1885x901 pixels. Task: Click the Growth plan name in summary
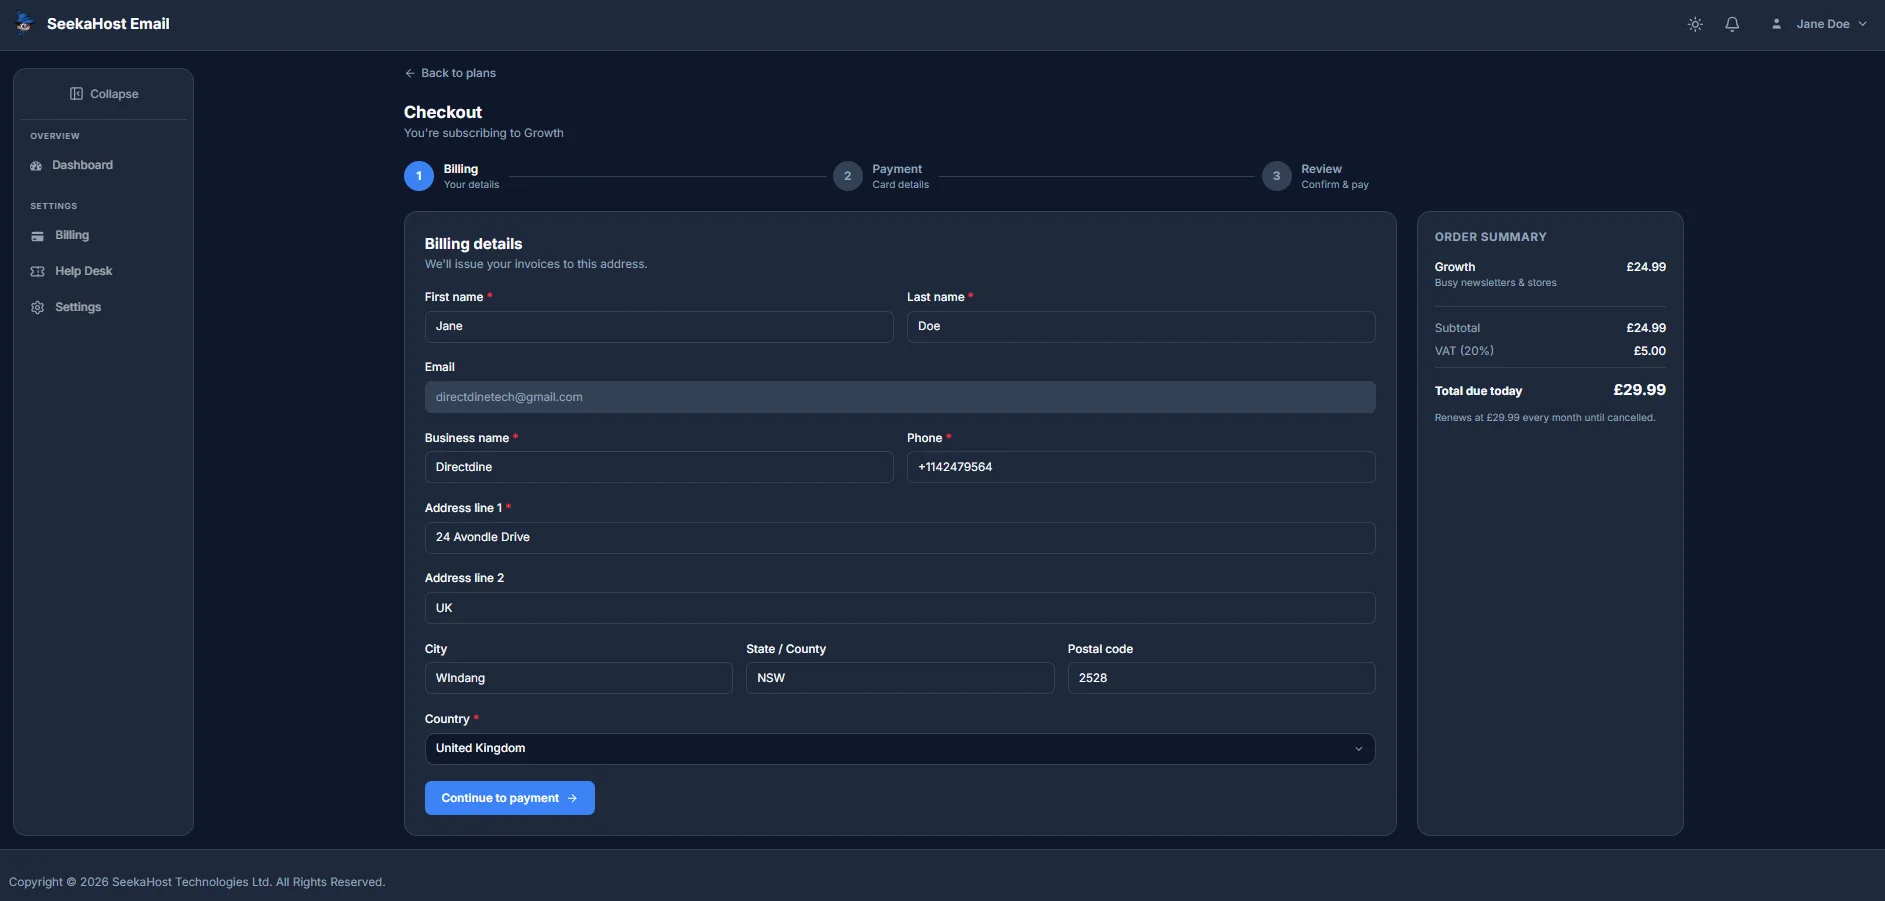coord(1455,267)
